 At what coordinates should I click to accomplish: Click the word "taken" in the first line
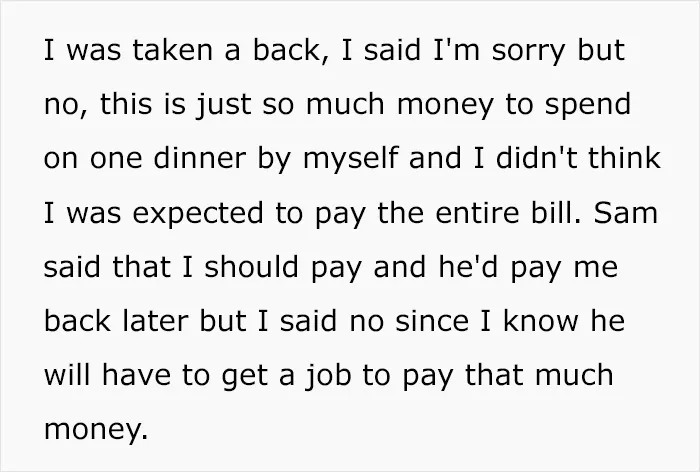click(x=172, y=50)
